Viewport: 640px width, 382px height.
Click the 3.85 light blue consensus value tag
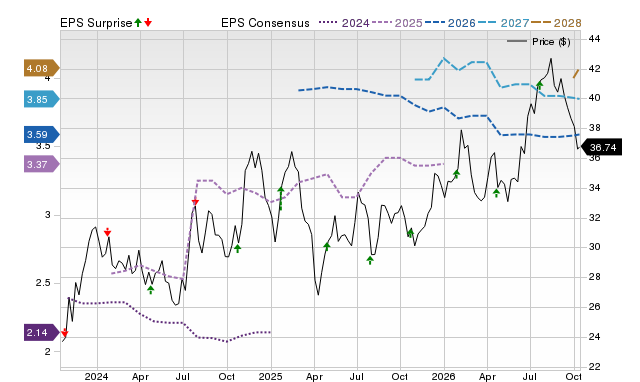(x=42, y=99)
